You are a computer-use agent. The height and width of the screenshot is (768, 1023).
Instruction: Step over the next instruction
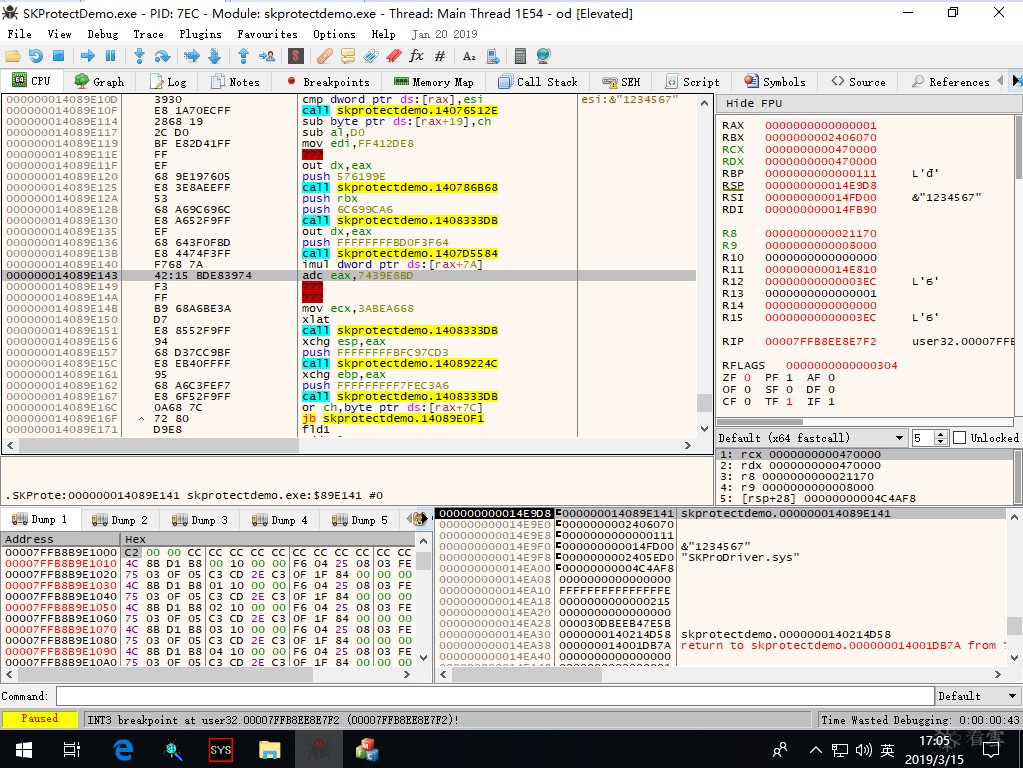162,57
